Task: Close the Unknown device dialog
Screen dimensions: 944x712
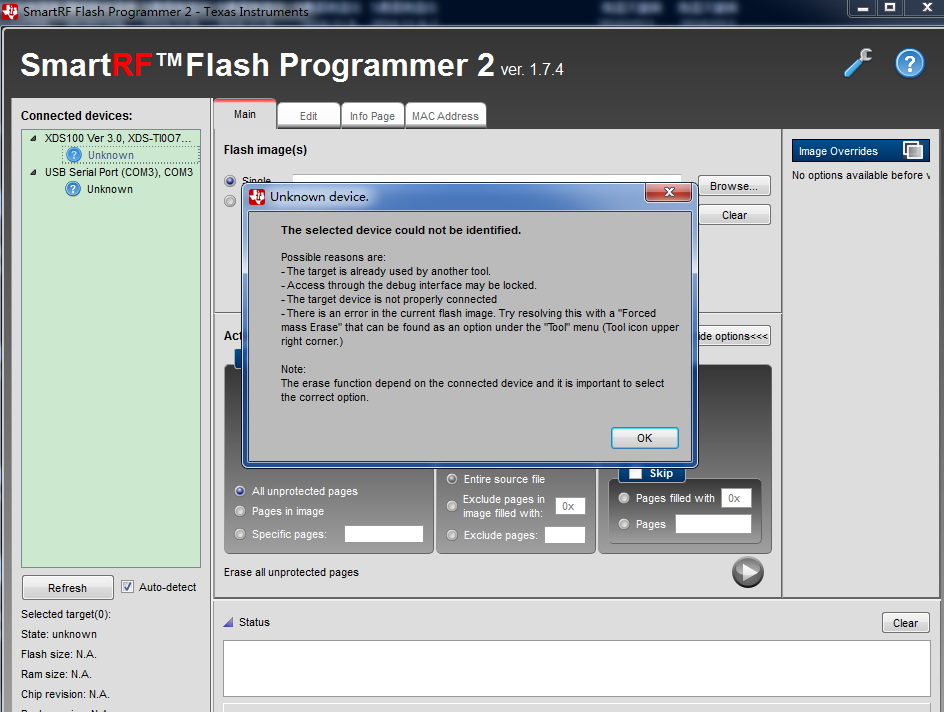Action: [x=668, y=192]
